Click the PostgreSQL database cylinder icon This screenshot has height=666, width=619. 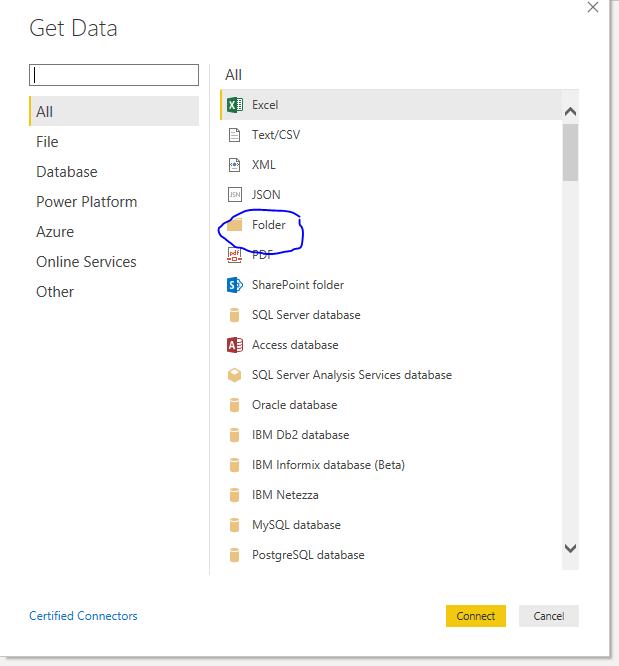click(x=234, y=555)
